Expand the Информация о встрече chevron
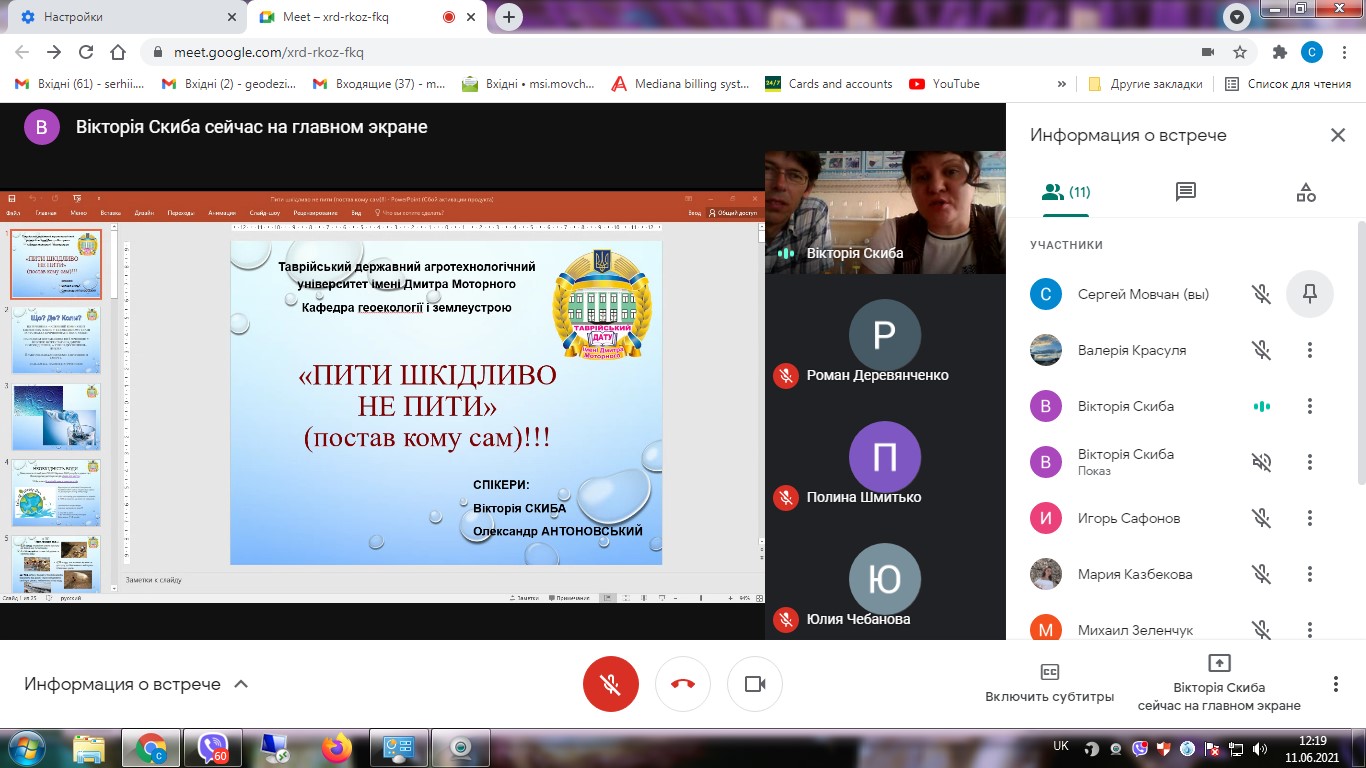Screen dimensions: 1366x768 (240, 684)
